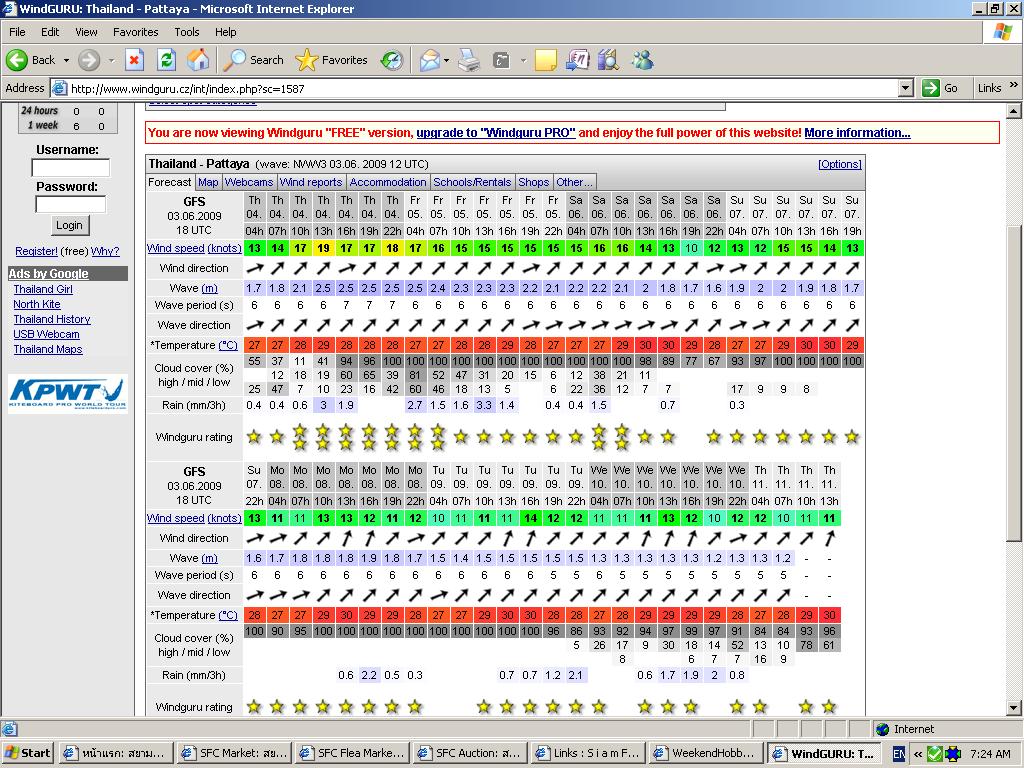Click the Print icon in toolbar
Image resolution: width=1024 pixels, height=768 pixels.
coord(469,60)
